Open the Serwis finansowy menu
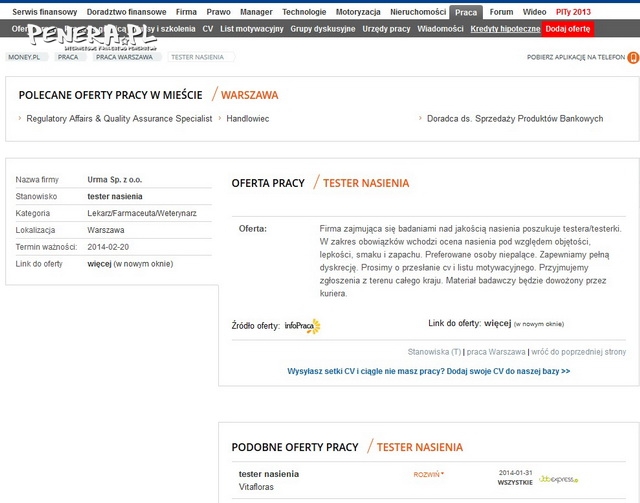The image size is (640, 503). pos(44,12)
